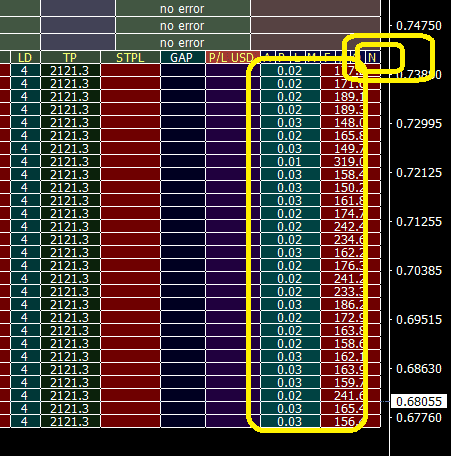This screenshot has height=456, width=451.
Task: Select the GAP column header
Action: [x=182, y=57]
